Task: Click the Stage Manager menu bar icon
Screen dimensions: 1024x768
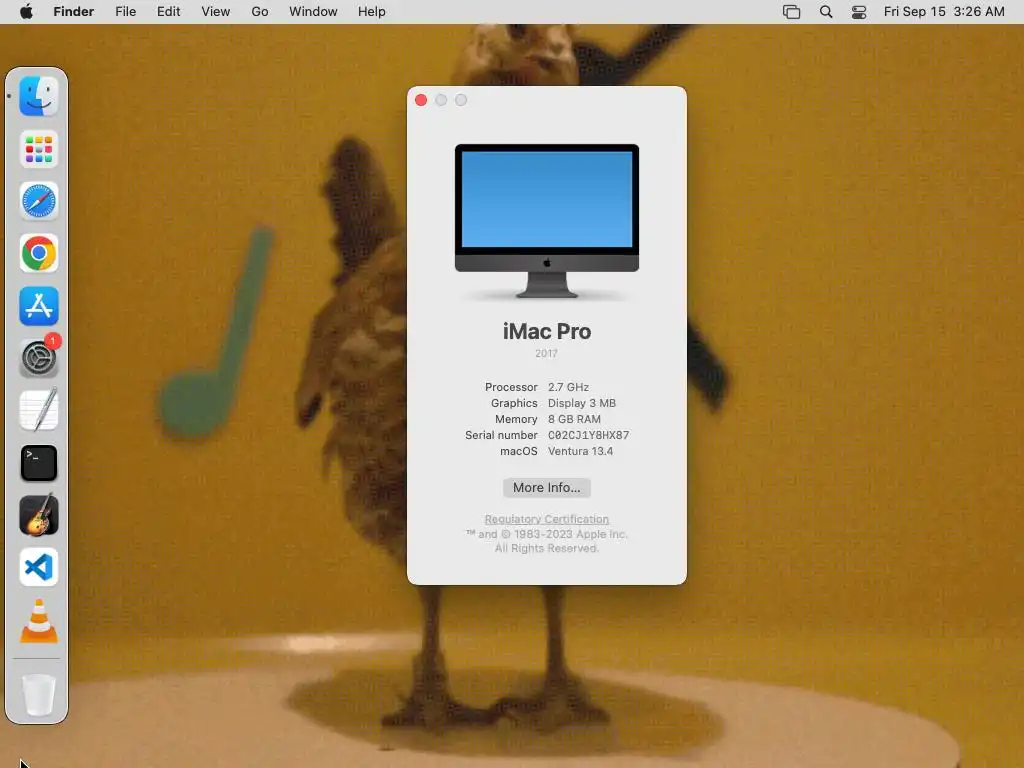Action: 792,12
